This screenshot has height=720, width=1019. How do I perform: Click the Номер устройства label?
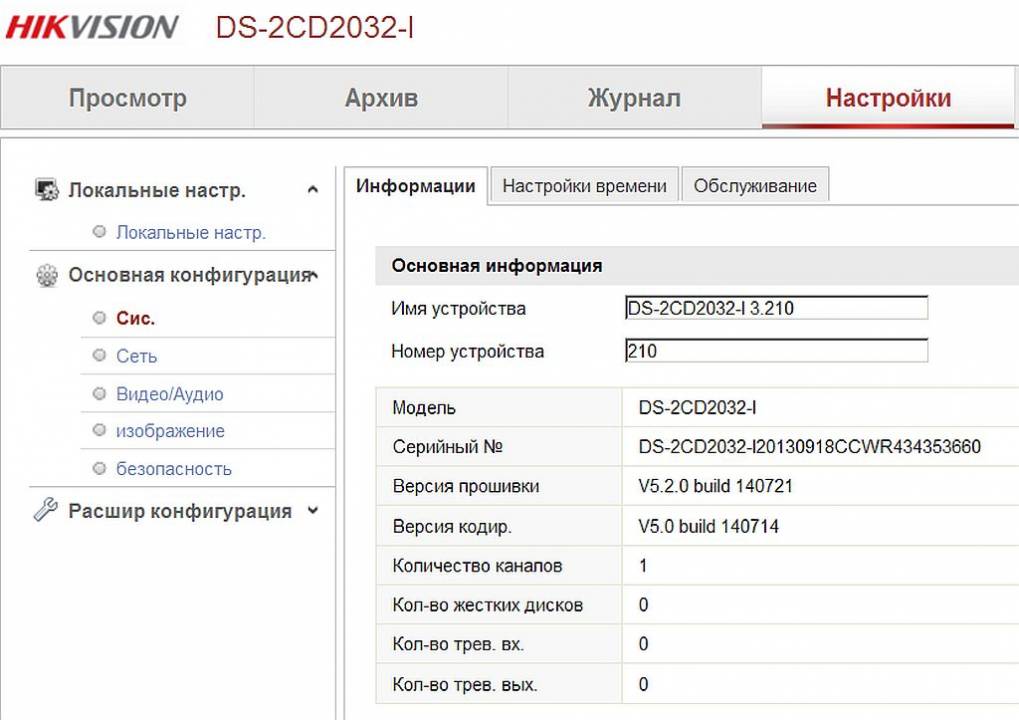[468, 352]
